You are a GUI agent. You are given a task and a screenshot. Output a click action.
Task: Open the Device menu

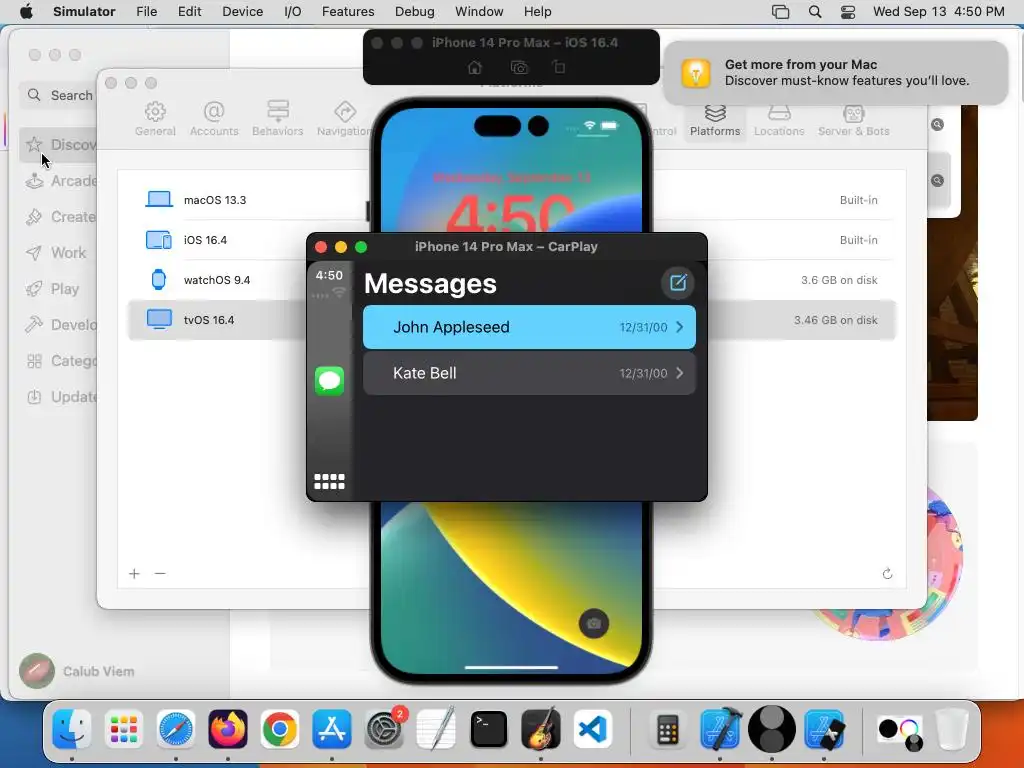(242, 12)
